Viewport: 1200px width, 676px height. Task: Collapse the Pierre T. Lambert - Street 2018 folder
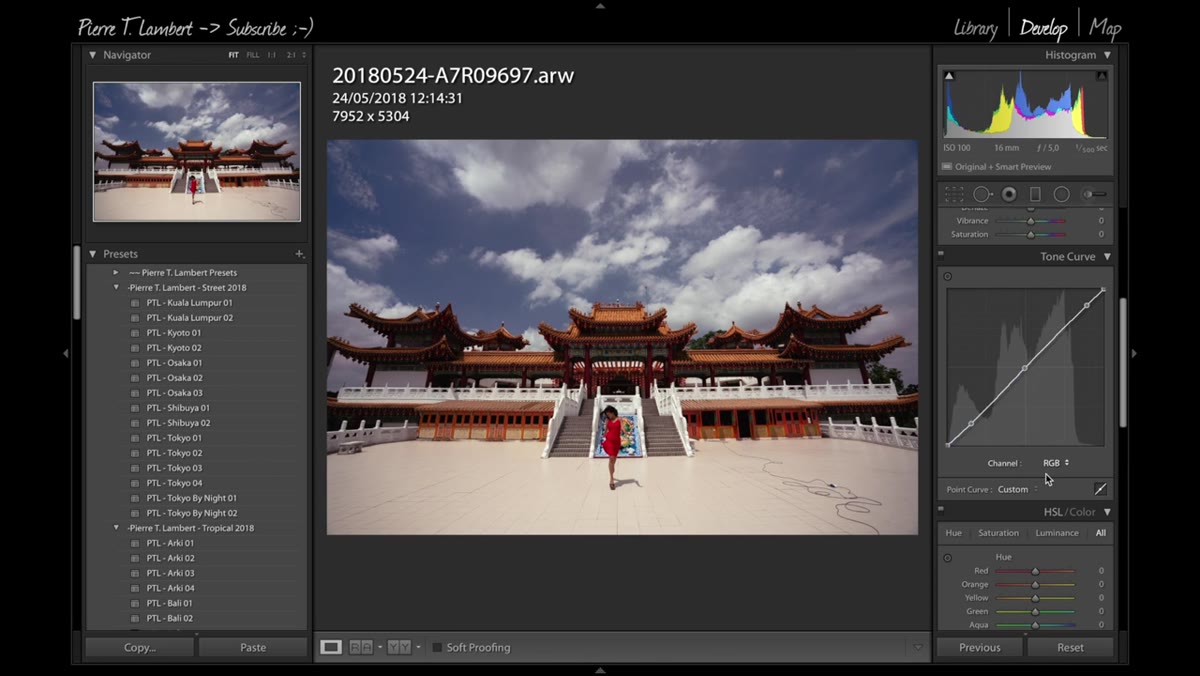(116, 288)
